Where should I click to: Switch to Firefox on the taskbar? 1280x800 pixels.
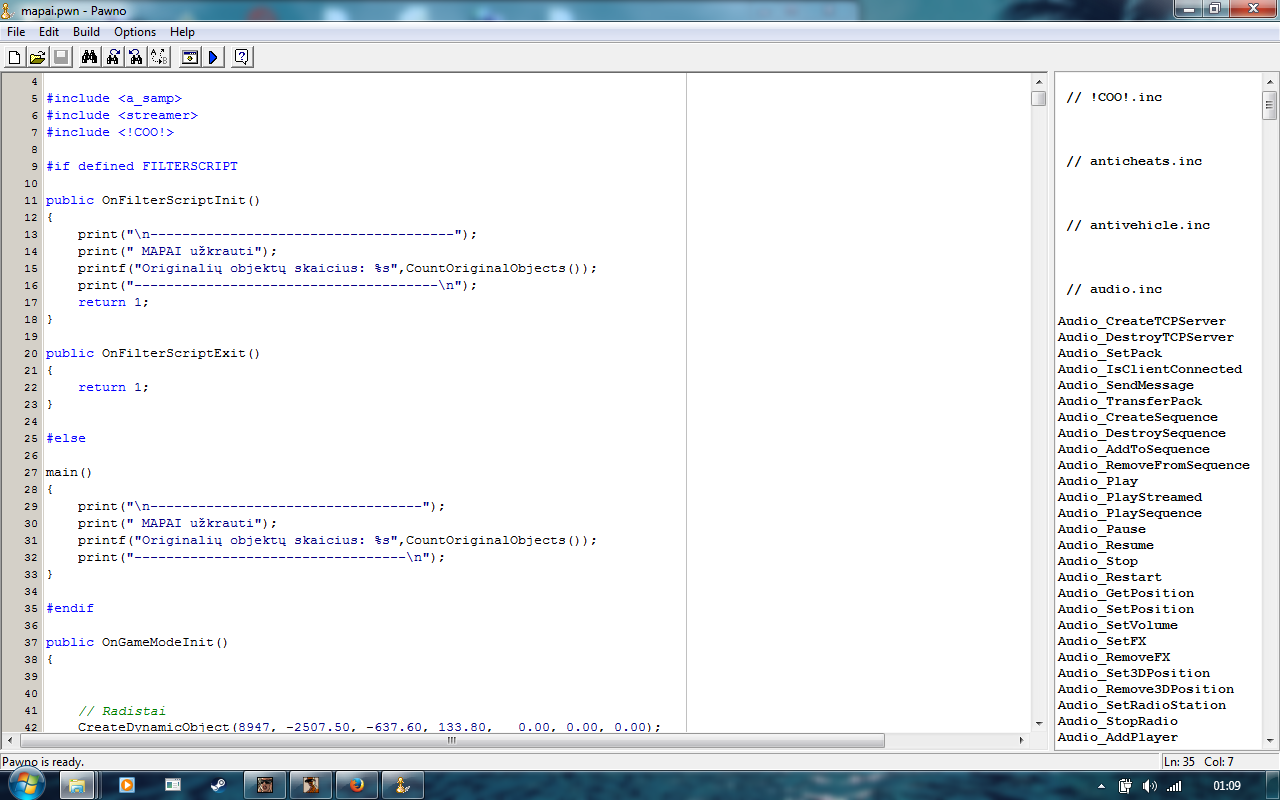[357, 785]
